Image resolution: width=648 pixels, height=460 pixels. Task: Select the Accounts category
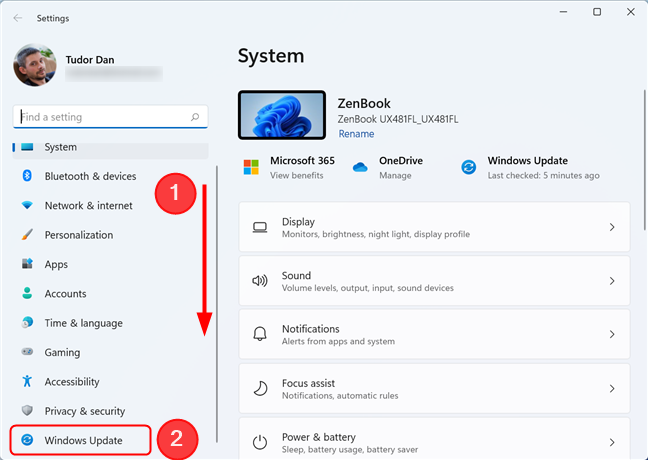(110, 293)
